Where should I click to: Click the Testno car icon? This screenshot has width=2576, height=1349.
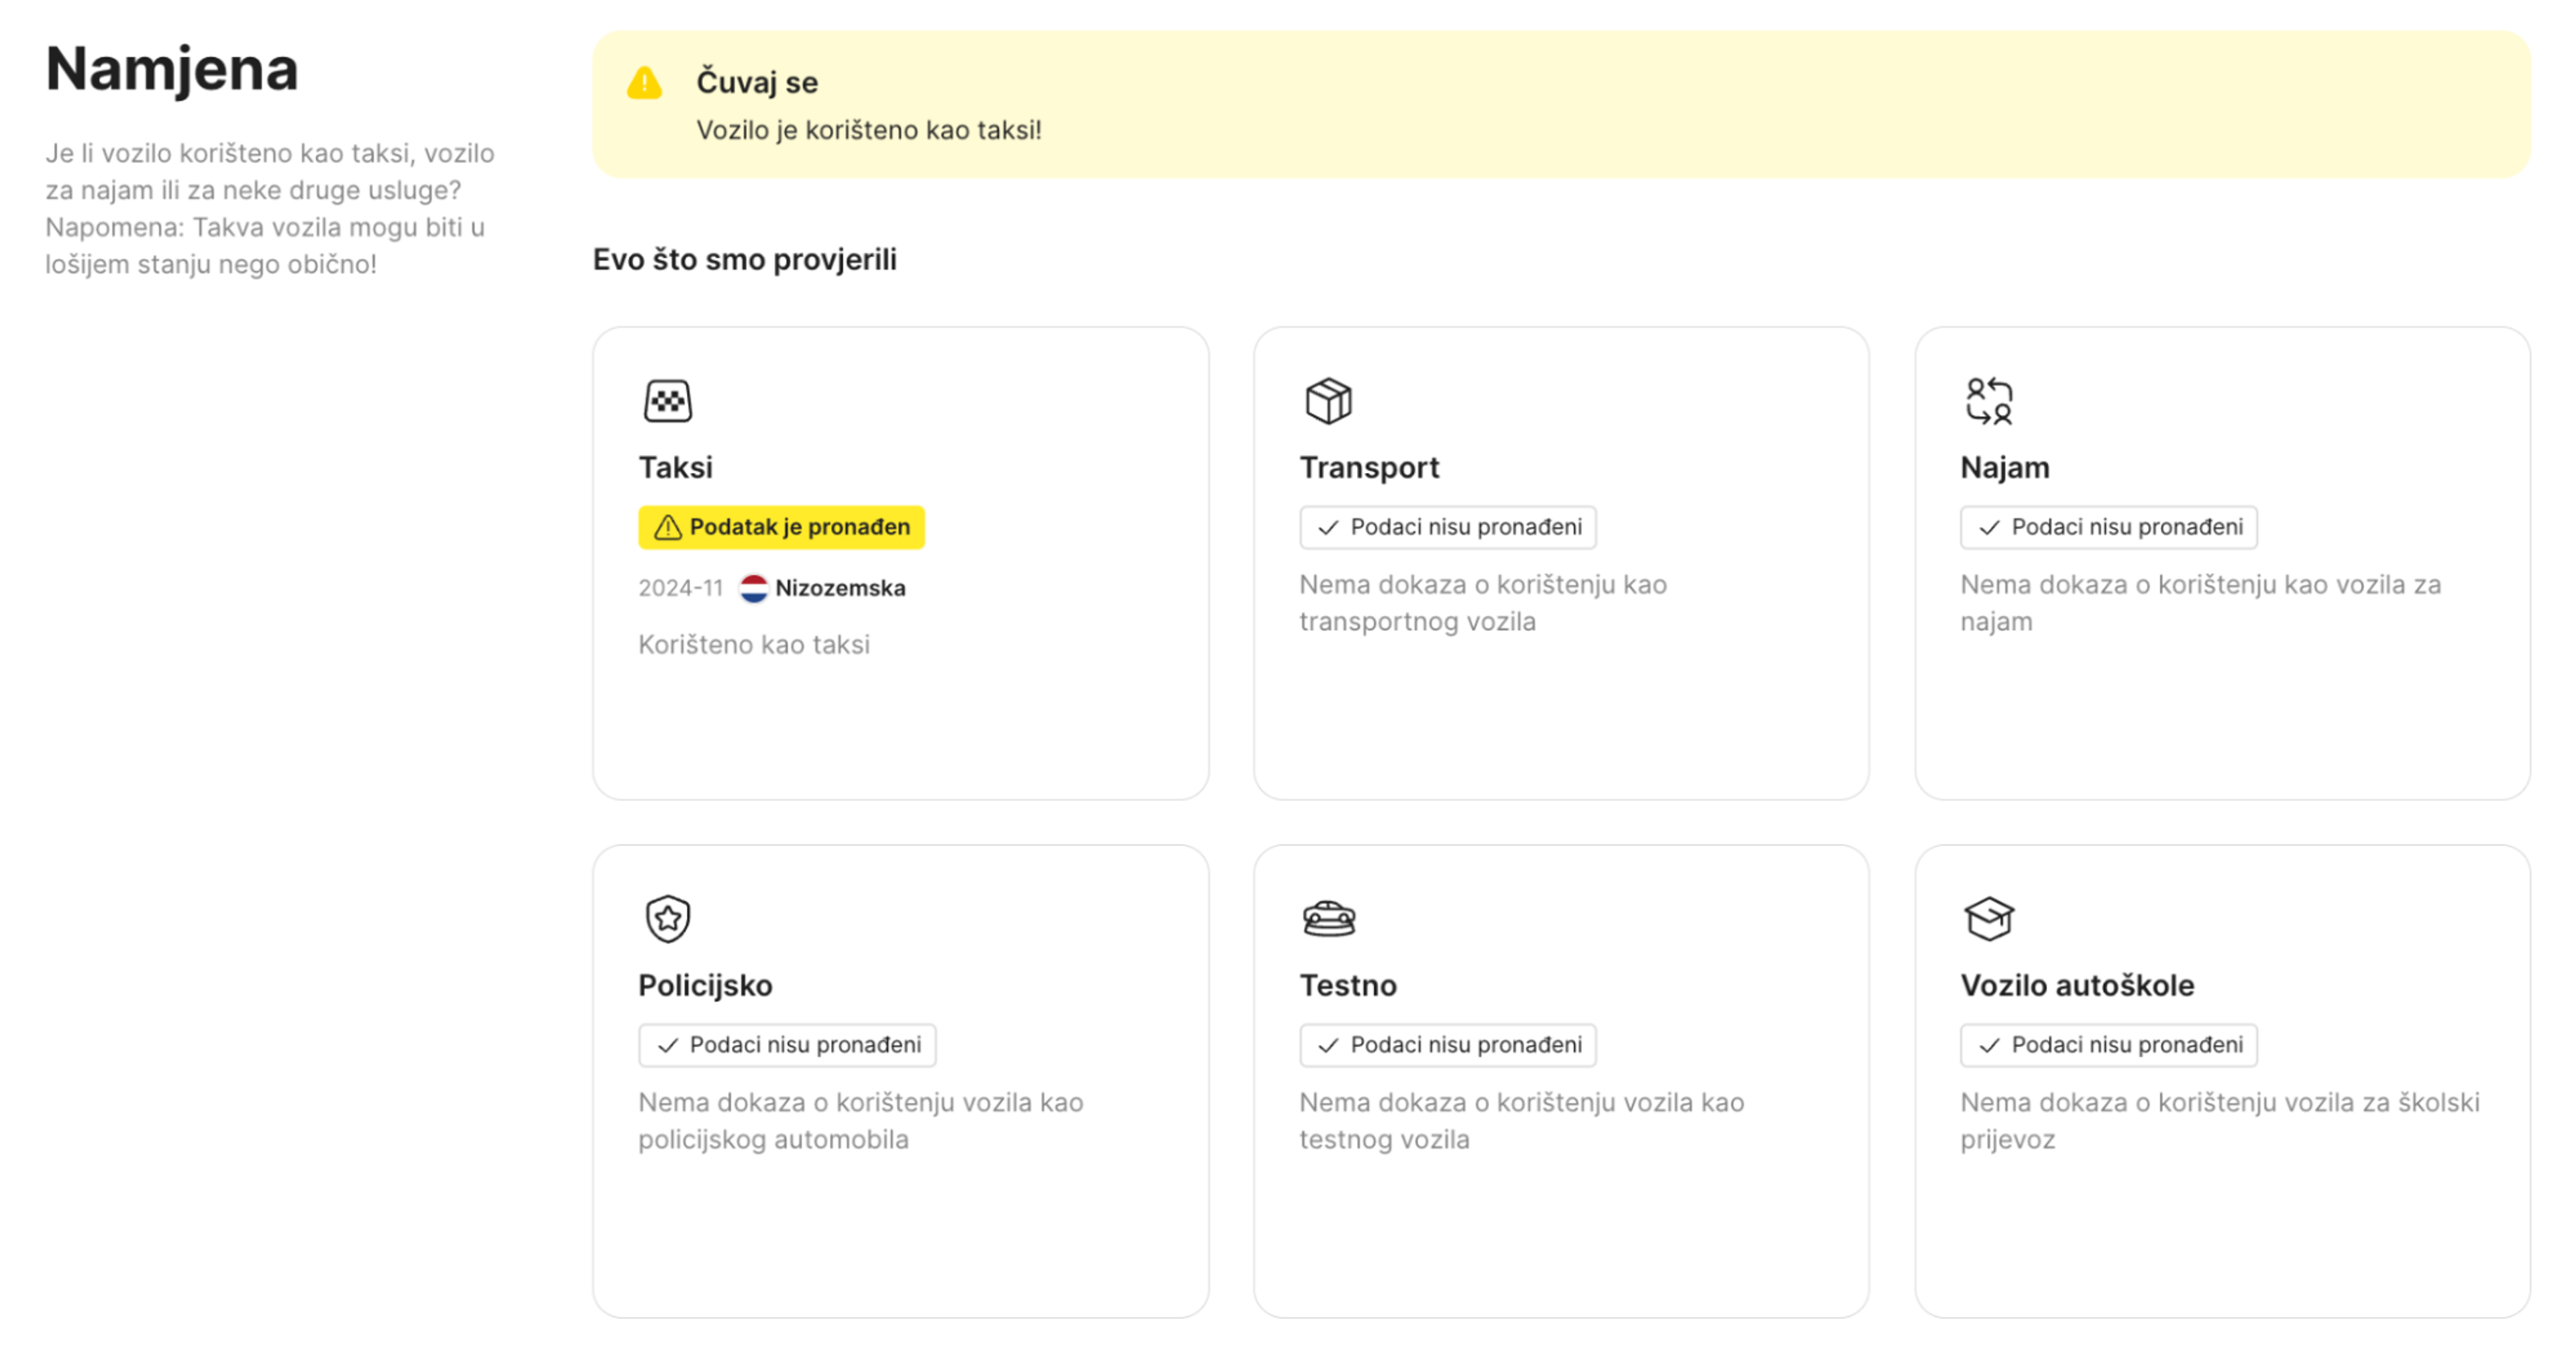click(x=1328, y=918)
